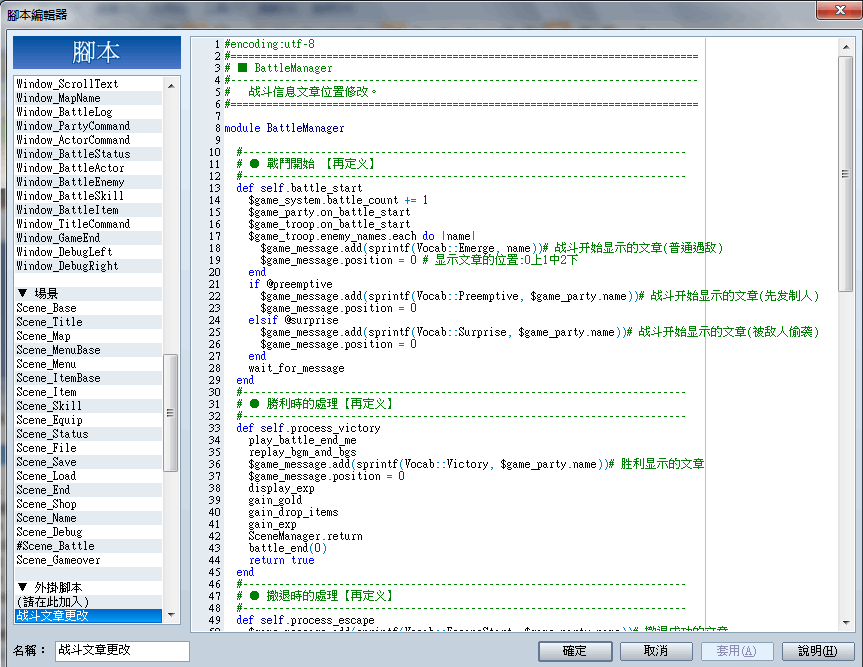Select #Scene_Battle script

click(x=88, y=546)
